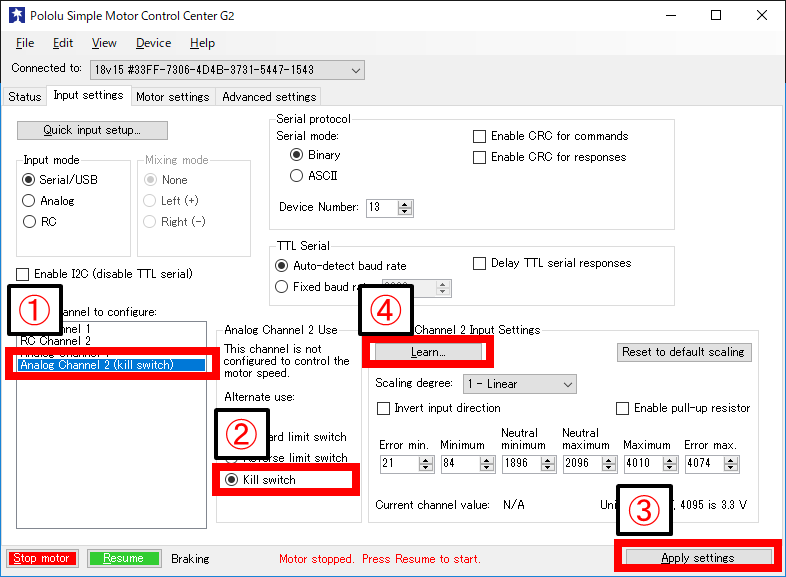
Task: Toggle Enable pull-up resistor
Action: pyautogui.click(x=683, y=408)
